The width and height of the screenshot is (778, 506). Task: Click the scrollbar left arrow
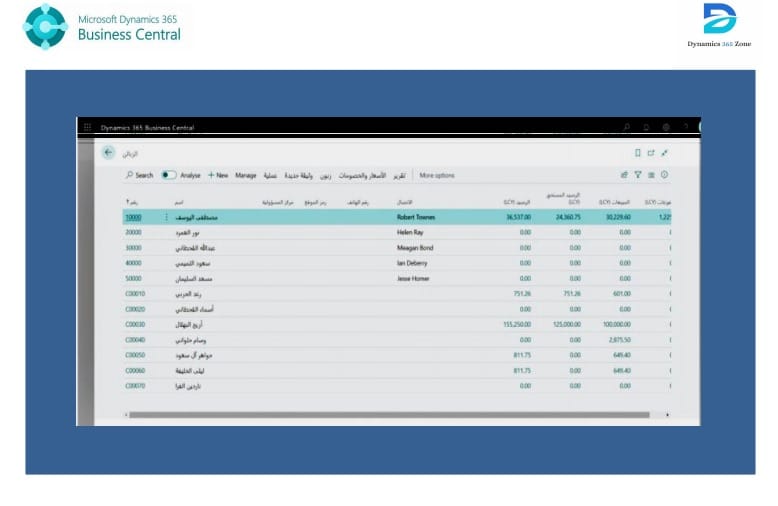[x=126, y=415]
